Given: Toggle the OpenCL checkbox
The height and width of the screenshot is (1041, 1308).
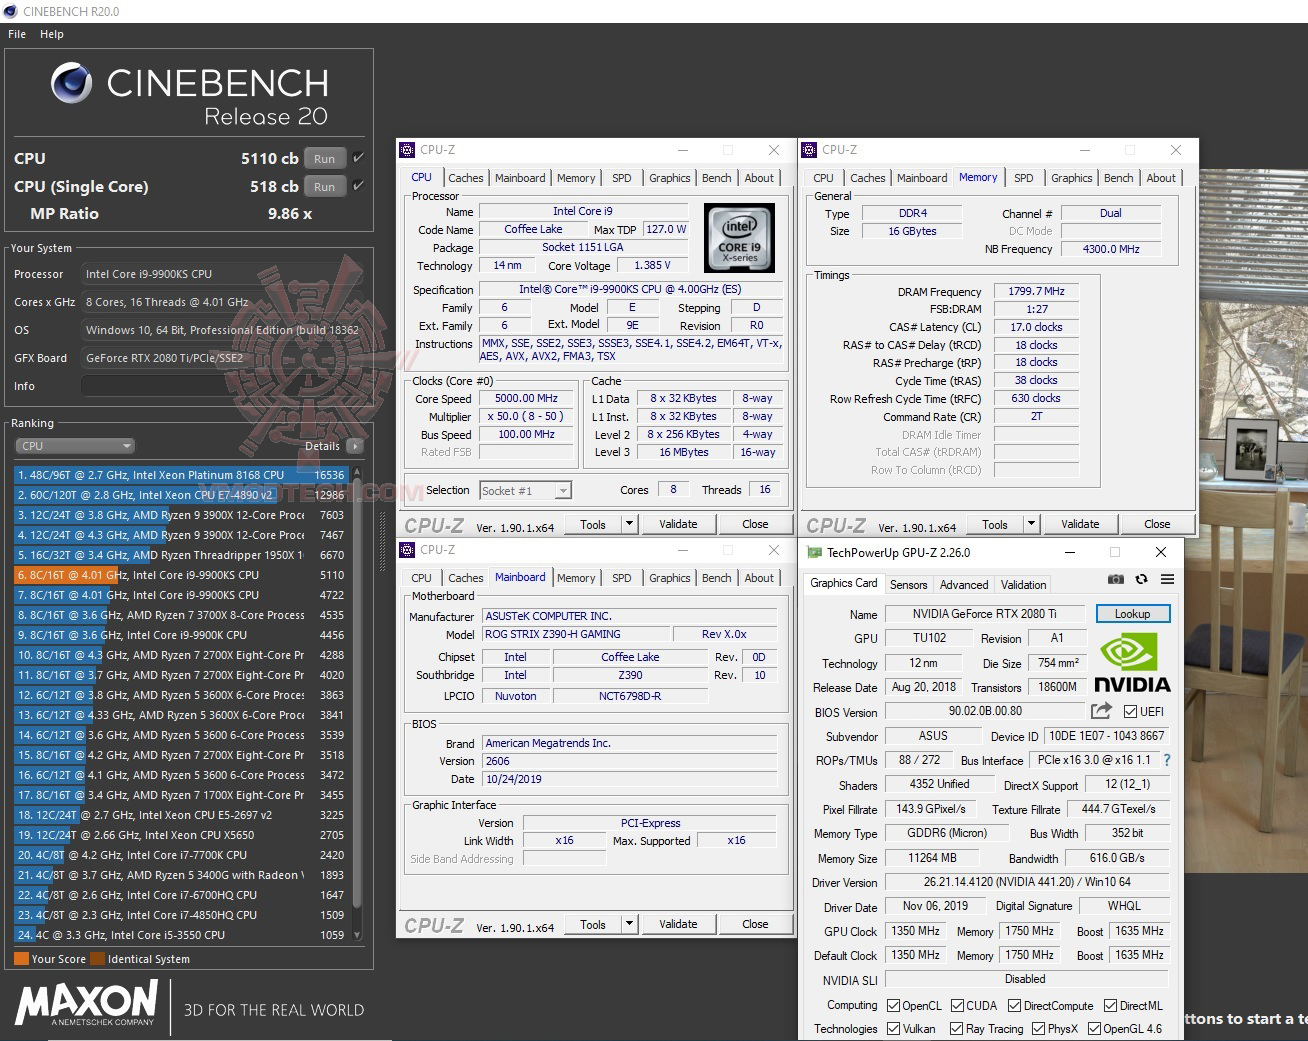Looking at the screenshot, I should click(x=893, y=1006).
